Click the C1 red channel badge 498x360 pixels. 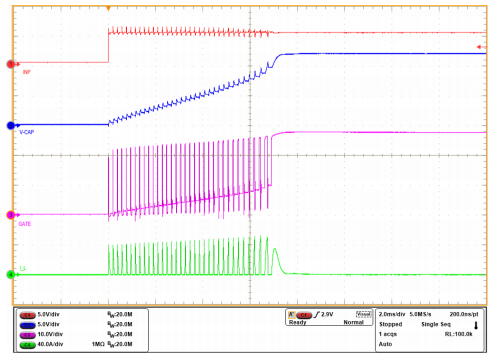click(x=28, y=315)
